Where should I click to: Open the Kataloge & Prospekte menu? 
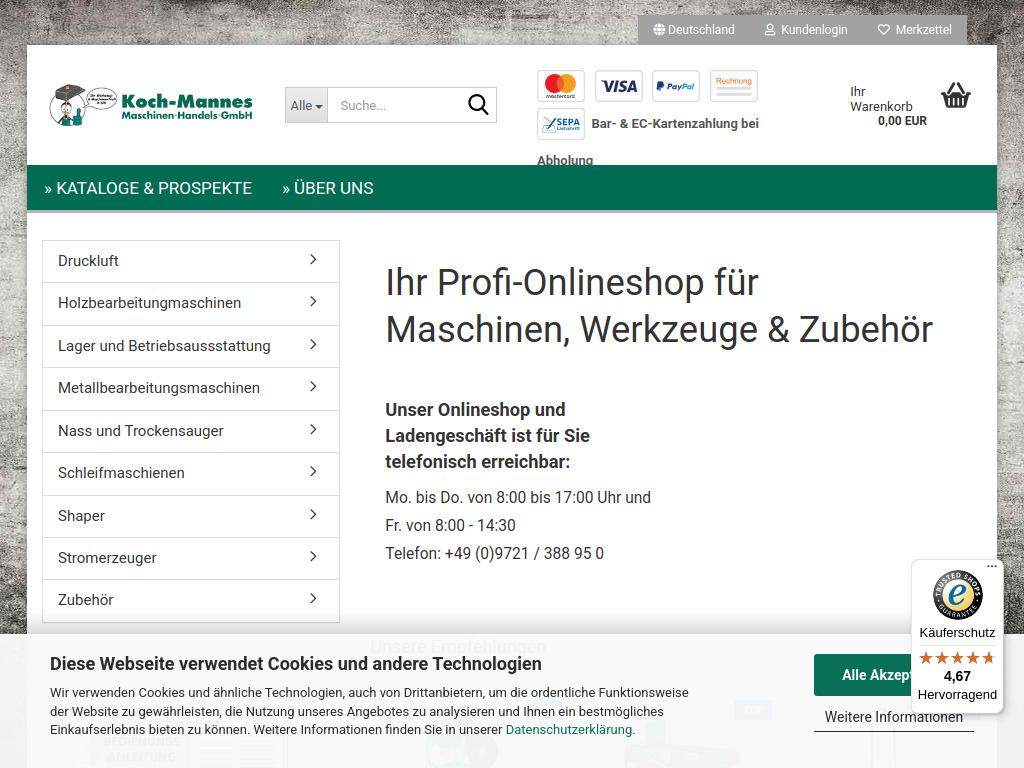(x=147, y=187)
